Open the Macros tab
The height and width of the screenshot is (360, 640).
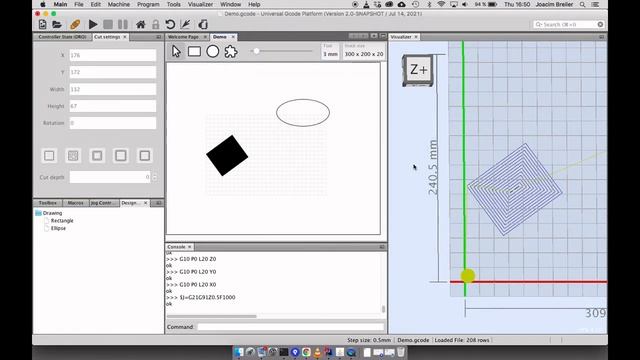76,203
